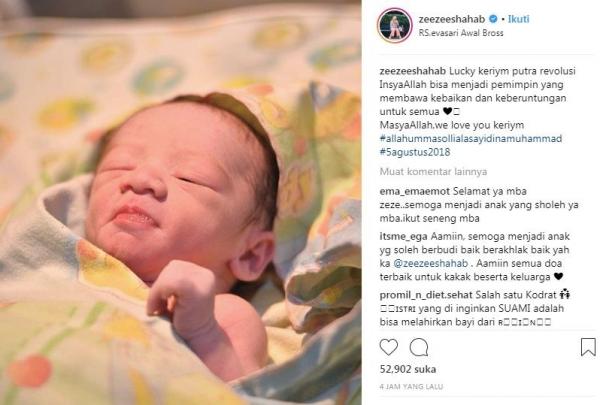Save the post with the bookmark icon
600x405 pixels.
coord(588,347)
